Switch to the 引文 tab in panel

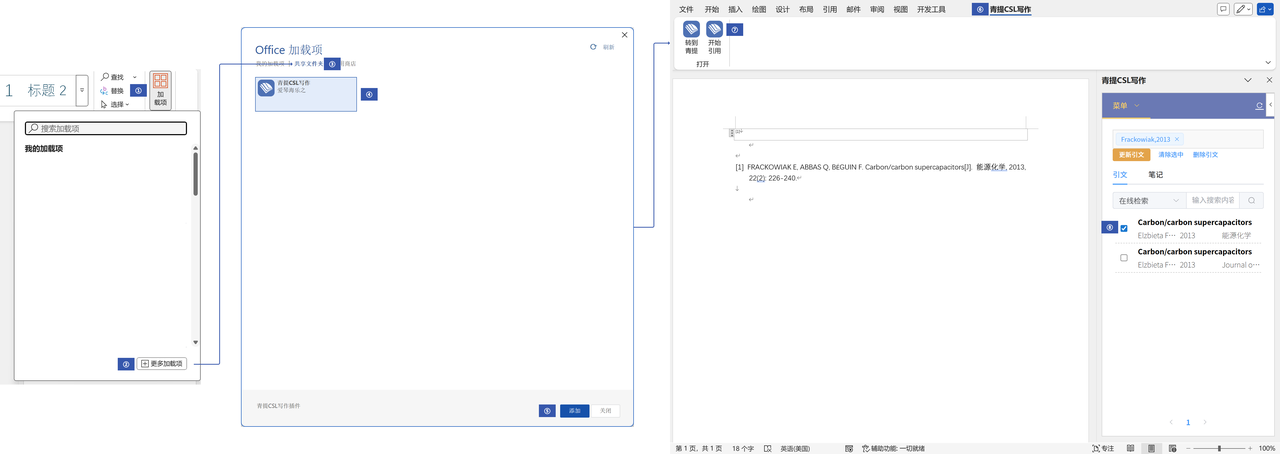point(1120,175)
